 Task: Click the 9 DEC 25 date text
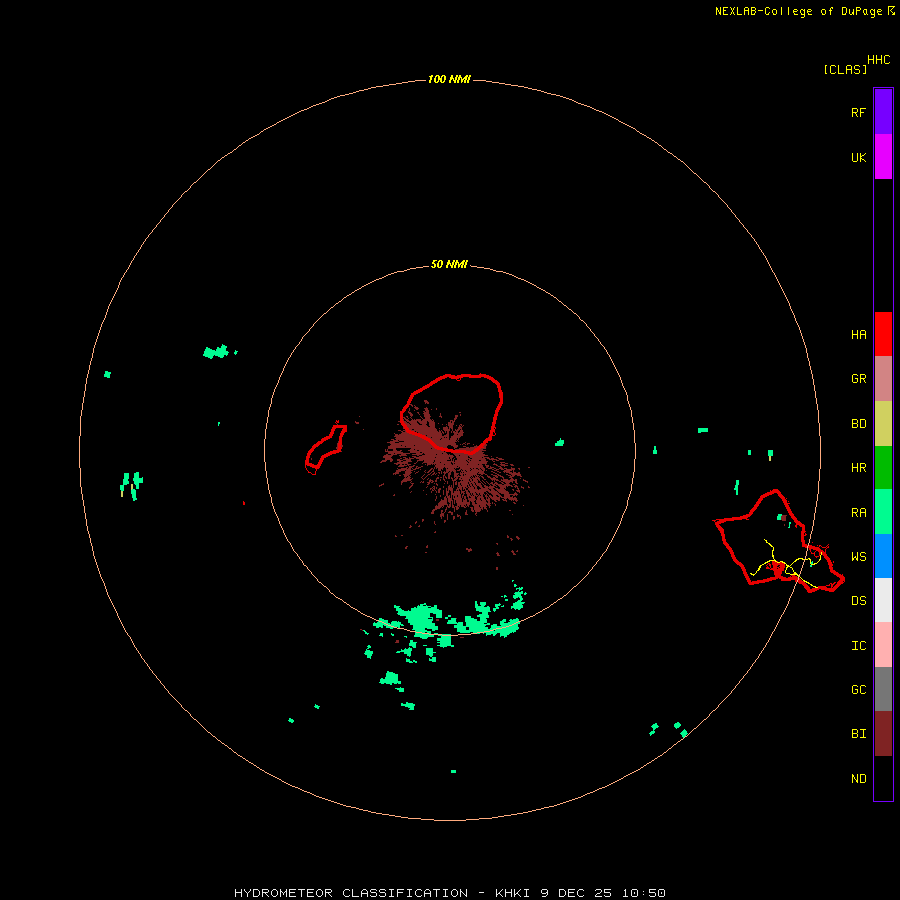pos(576,893)
